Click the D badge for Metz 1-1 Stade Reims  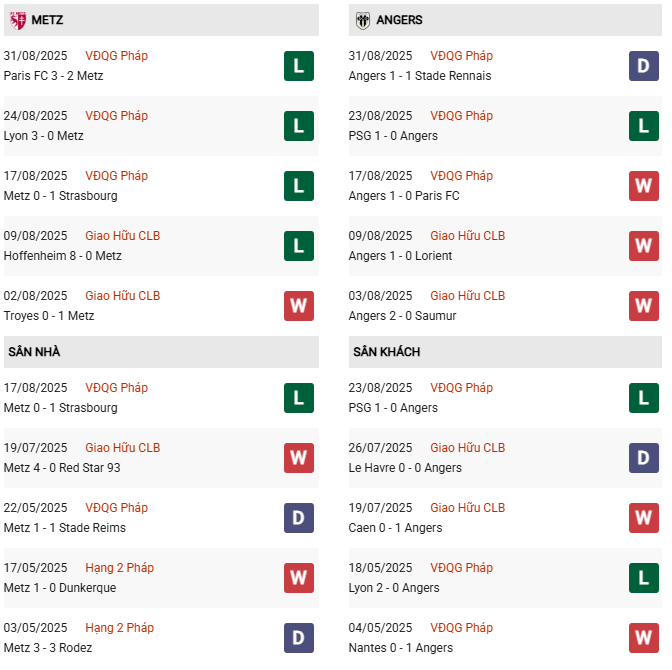(x=298, y=518)
